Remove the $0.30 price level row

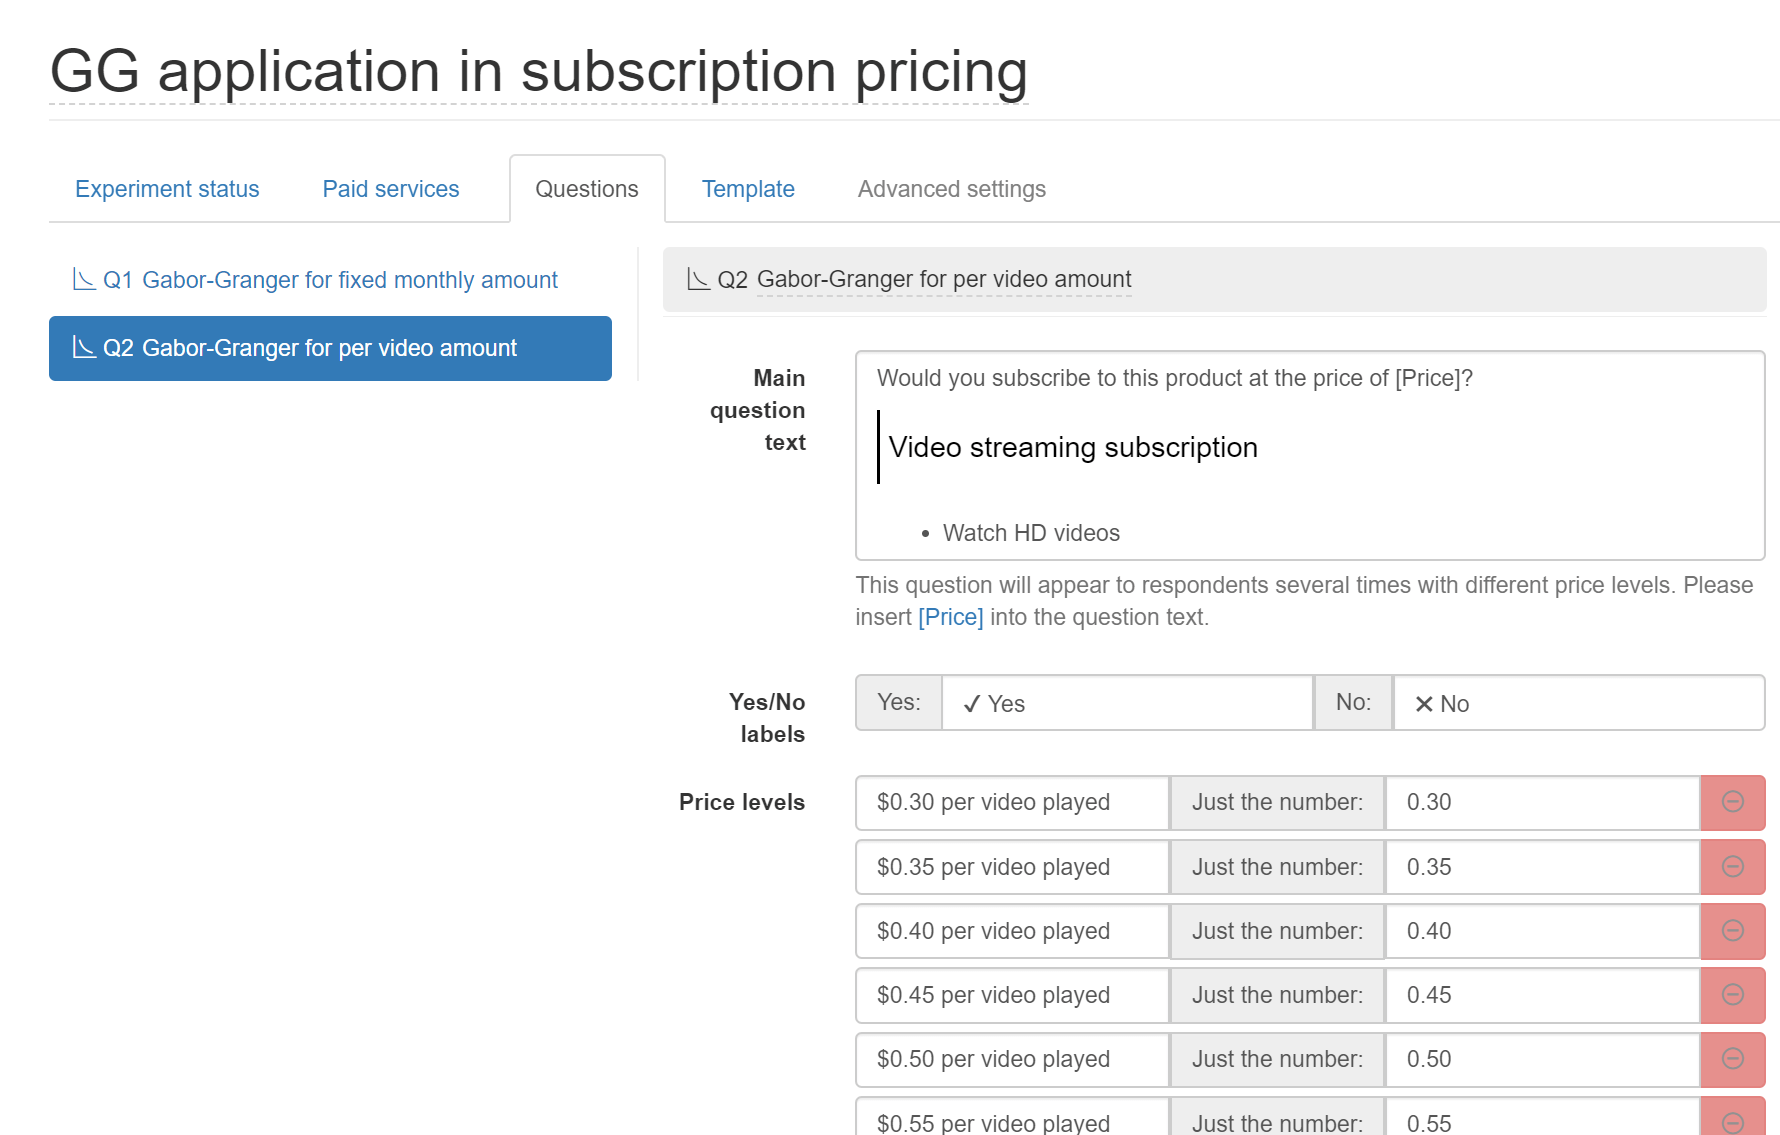click(x=1733, y=802)
